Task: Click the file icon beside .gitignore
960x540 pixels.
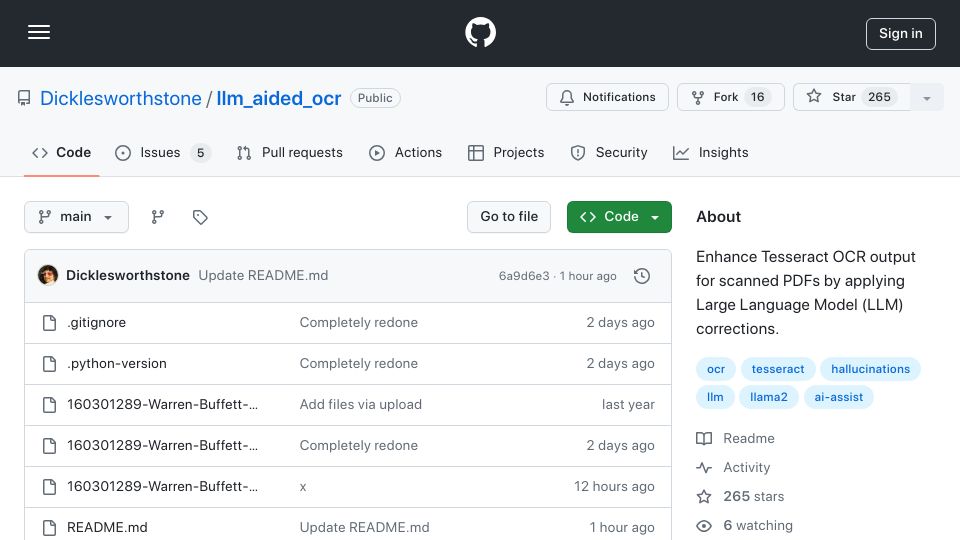Action: [50, 323]
